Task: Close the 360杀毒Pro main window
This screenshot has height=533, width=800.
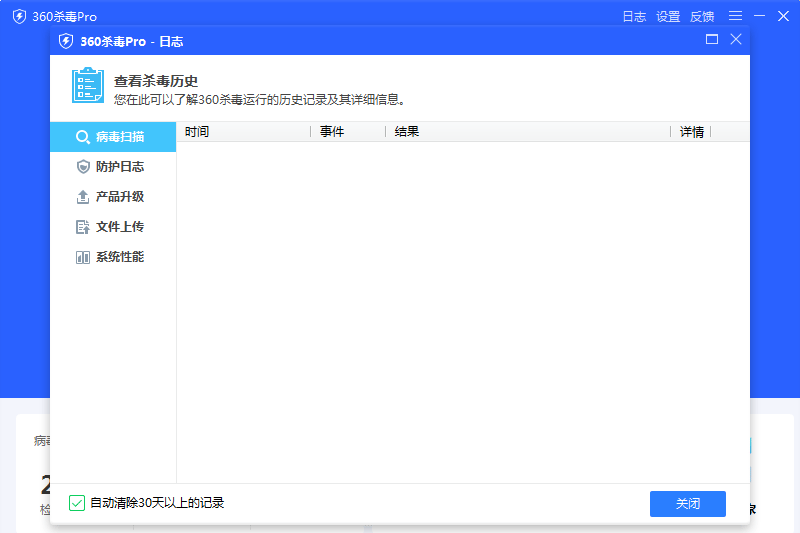Action: pos(783,16)
